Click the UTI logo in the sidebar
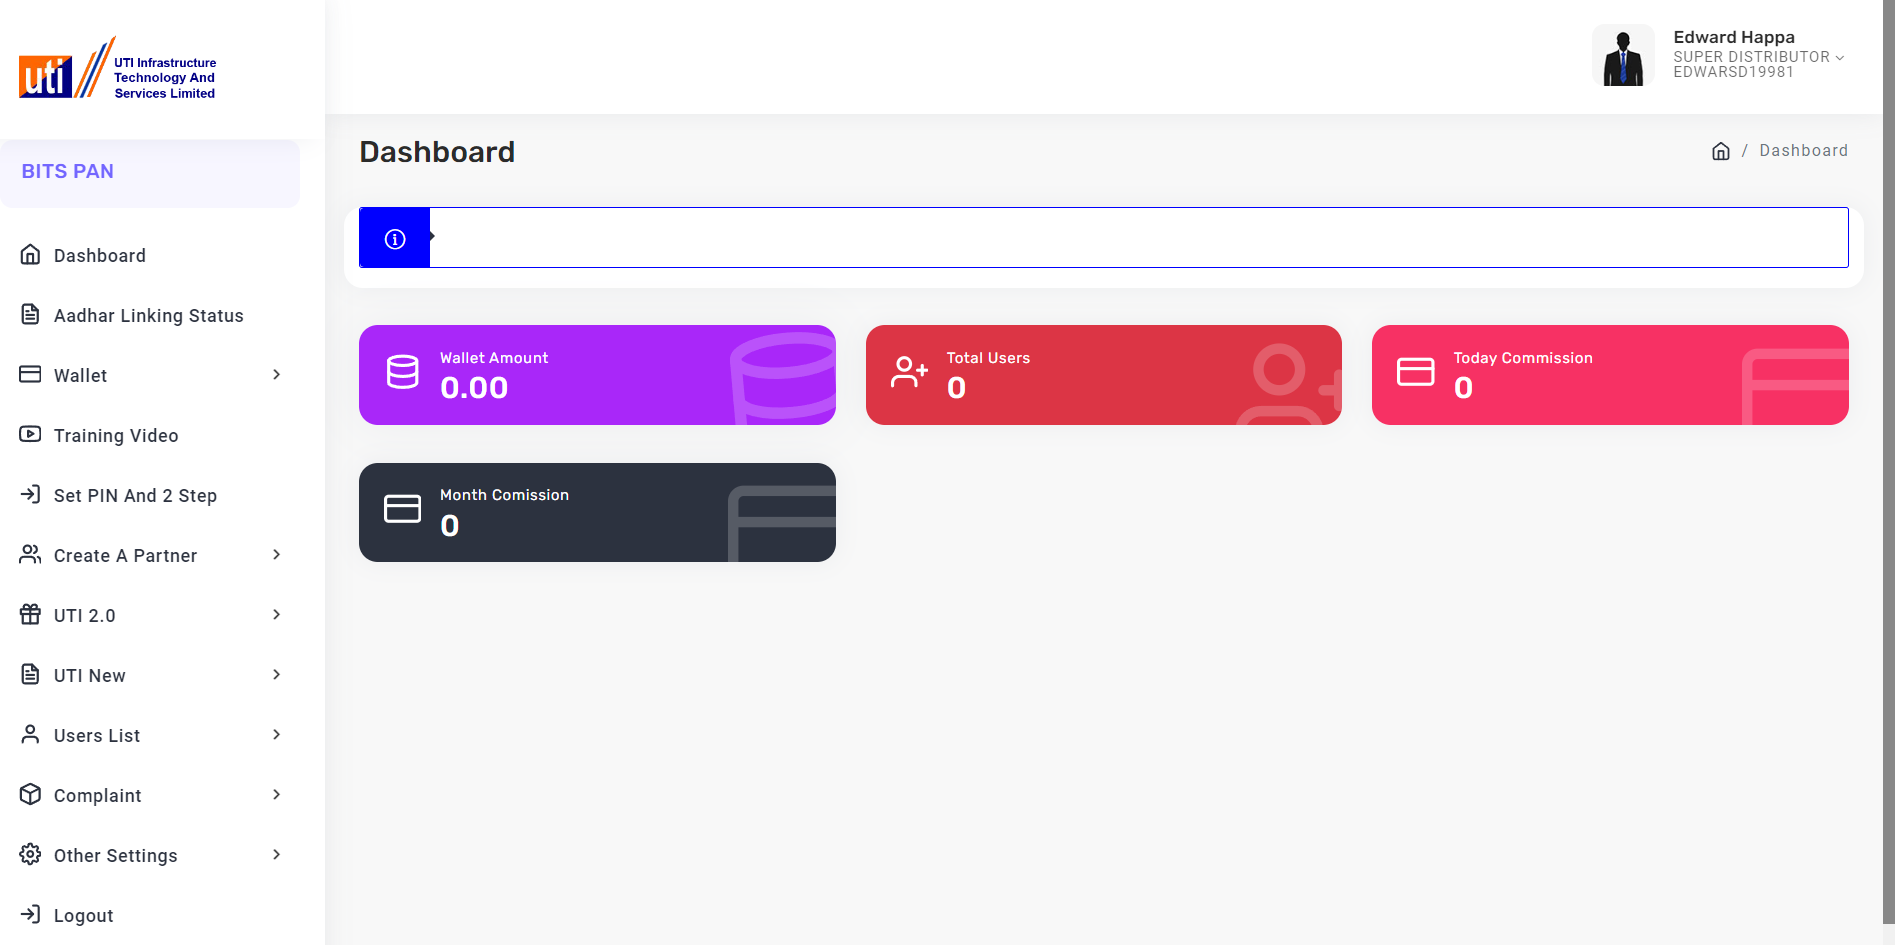The height and width of the screenshot is (945, 1895). [117, 69]
